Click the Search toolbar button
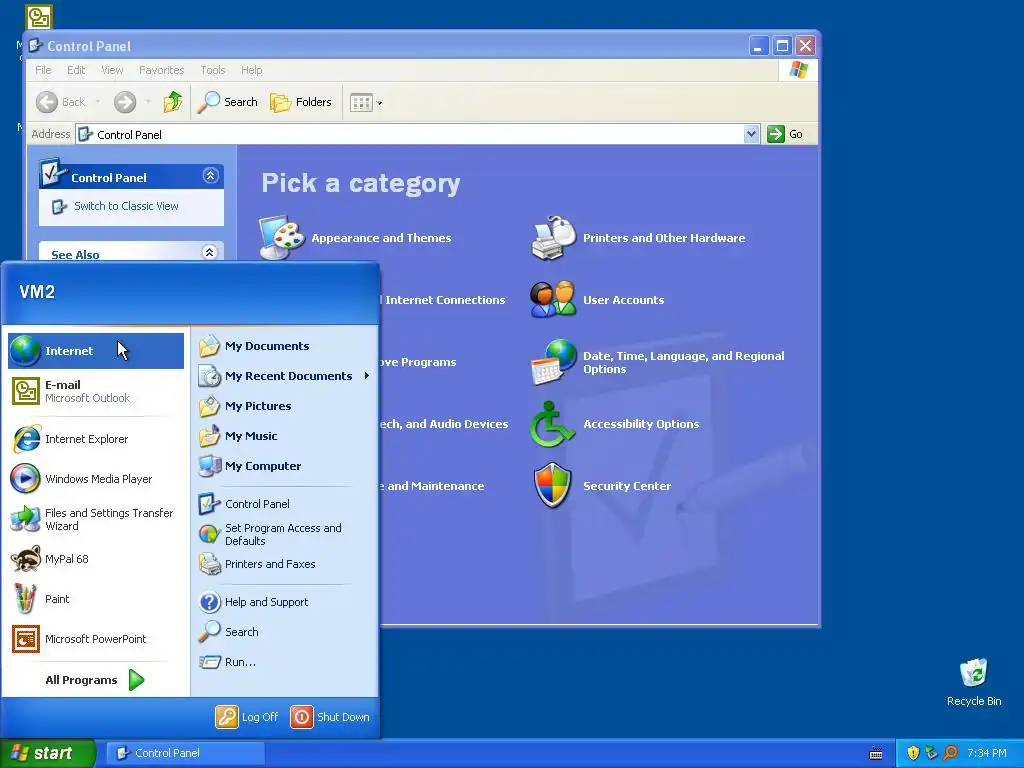 pyautogui.click(x=227, y=102)
